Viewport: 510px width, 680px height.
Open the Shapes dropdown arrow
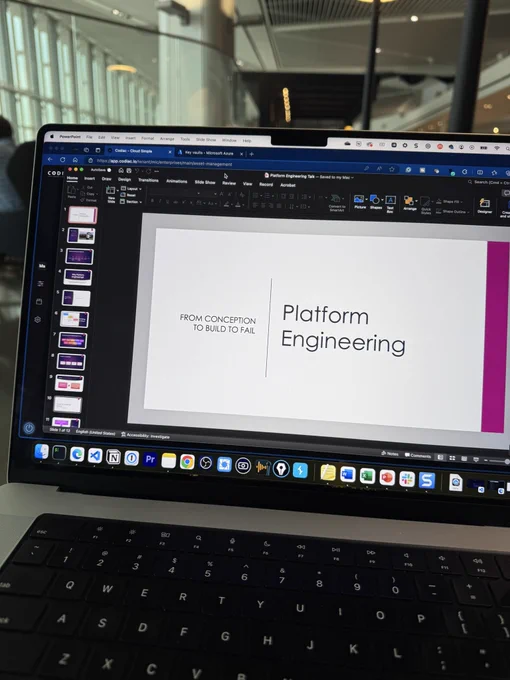coord(382,200)
